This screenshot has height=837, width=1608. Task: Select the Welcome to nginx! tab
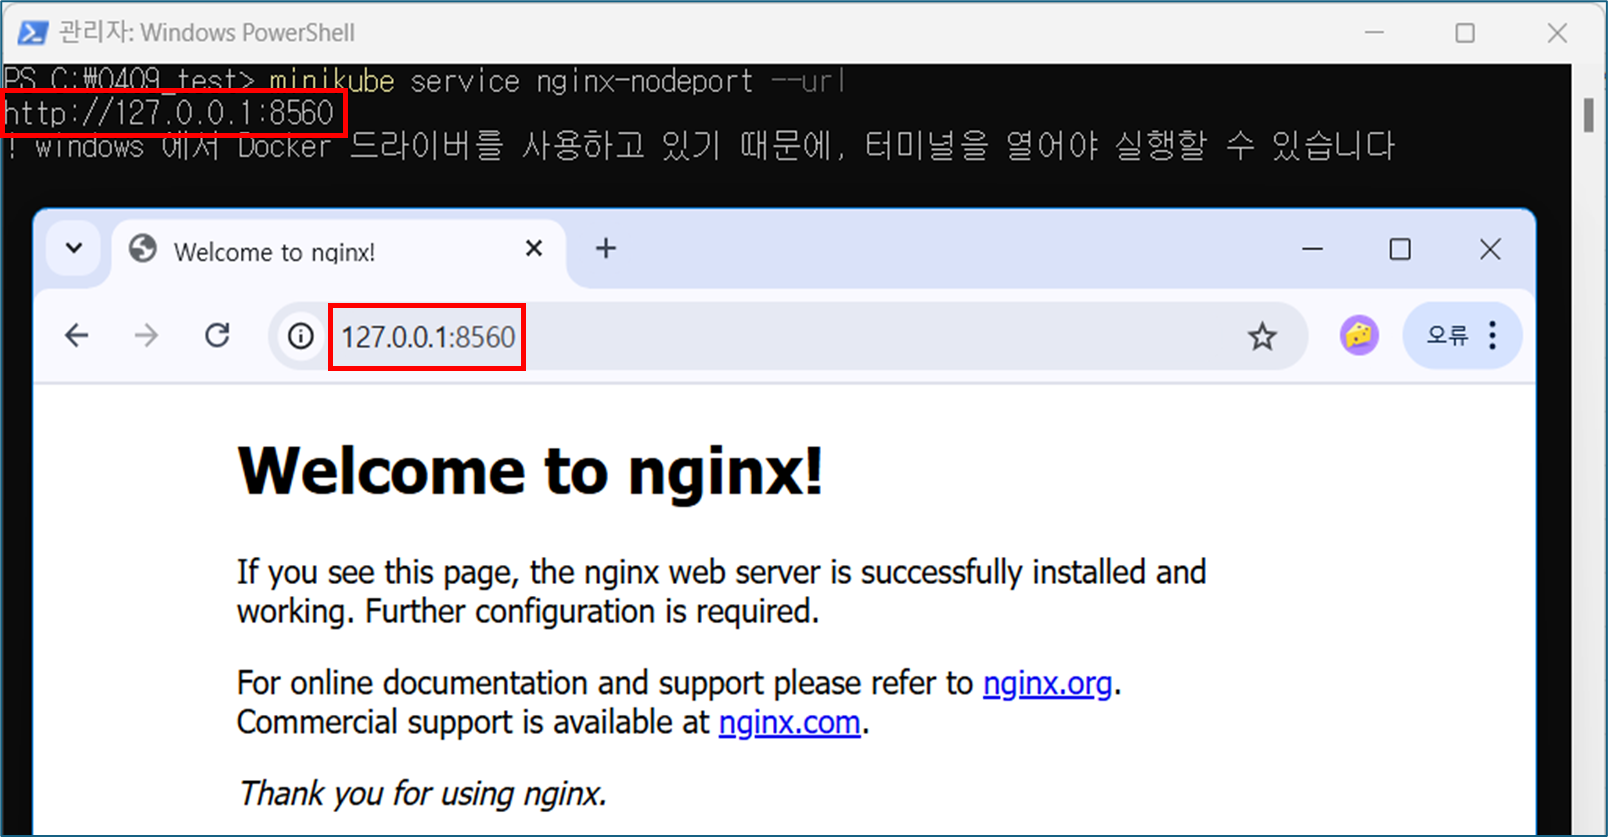pyautogui.click(x=337, y=251)
